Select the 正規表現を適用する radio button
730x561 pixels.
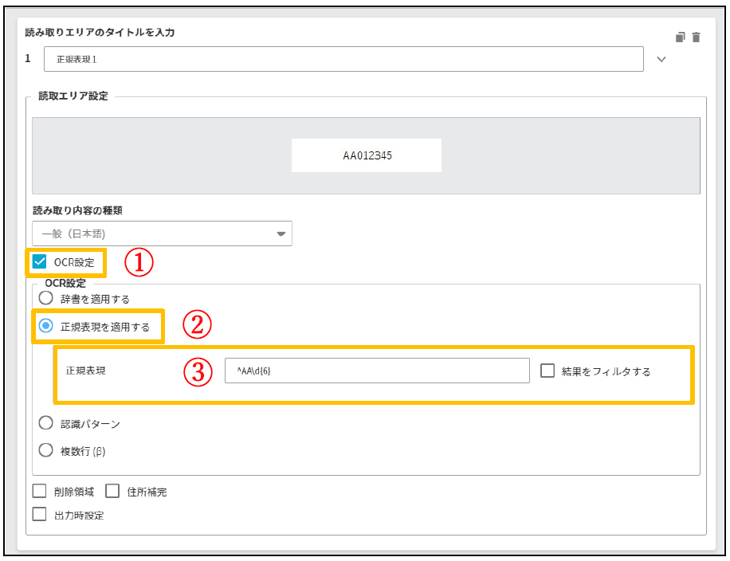[45, 326]
